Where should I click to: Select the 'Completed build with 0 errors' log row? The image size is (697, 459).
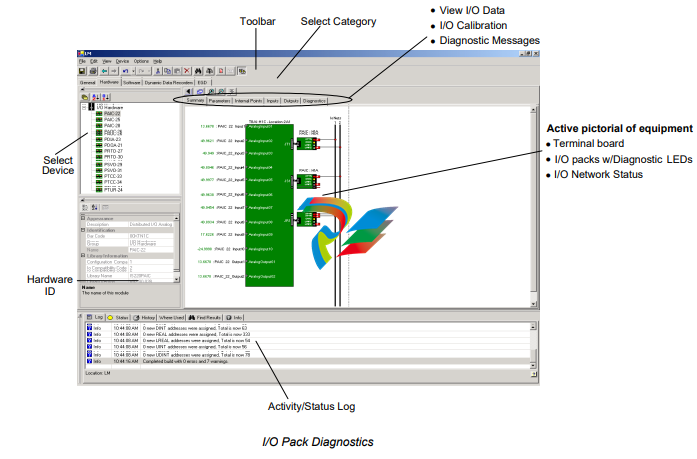pyautogui.click(x=308, y=361)
